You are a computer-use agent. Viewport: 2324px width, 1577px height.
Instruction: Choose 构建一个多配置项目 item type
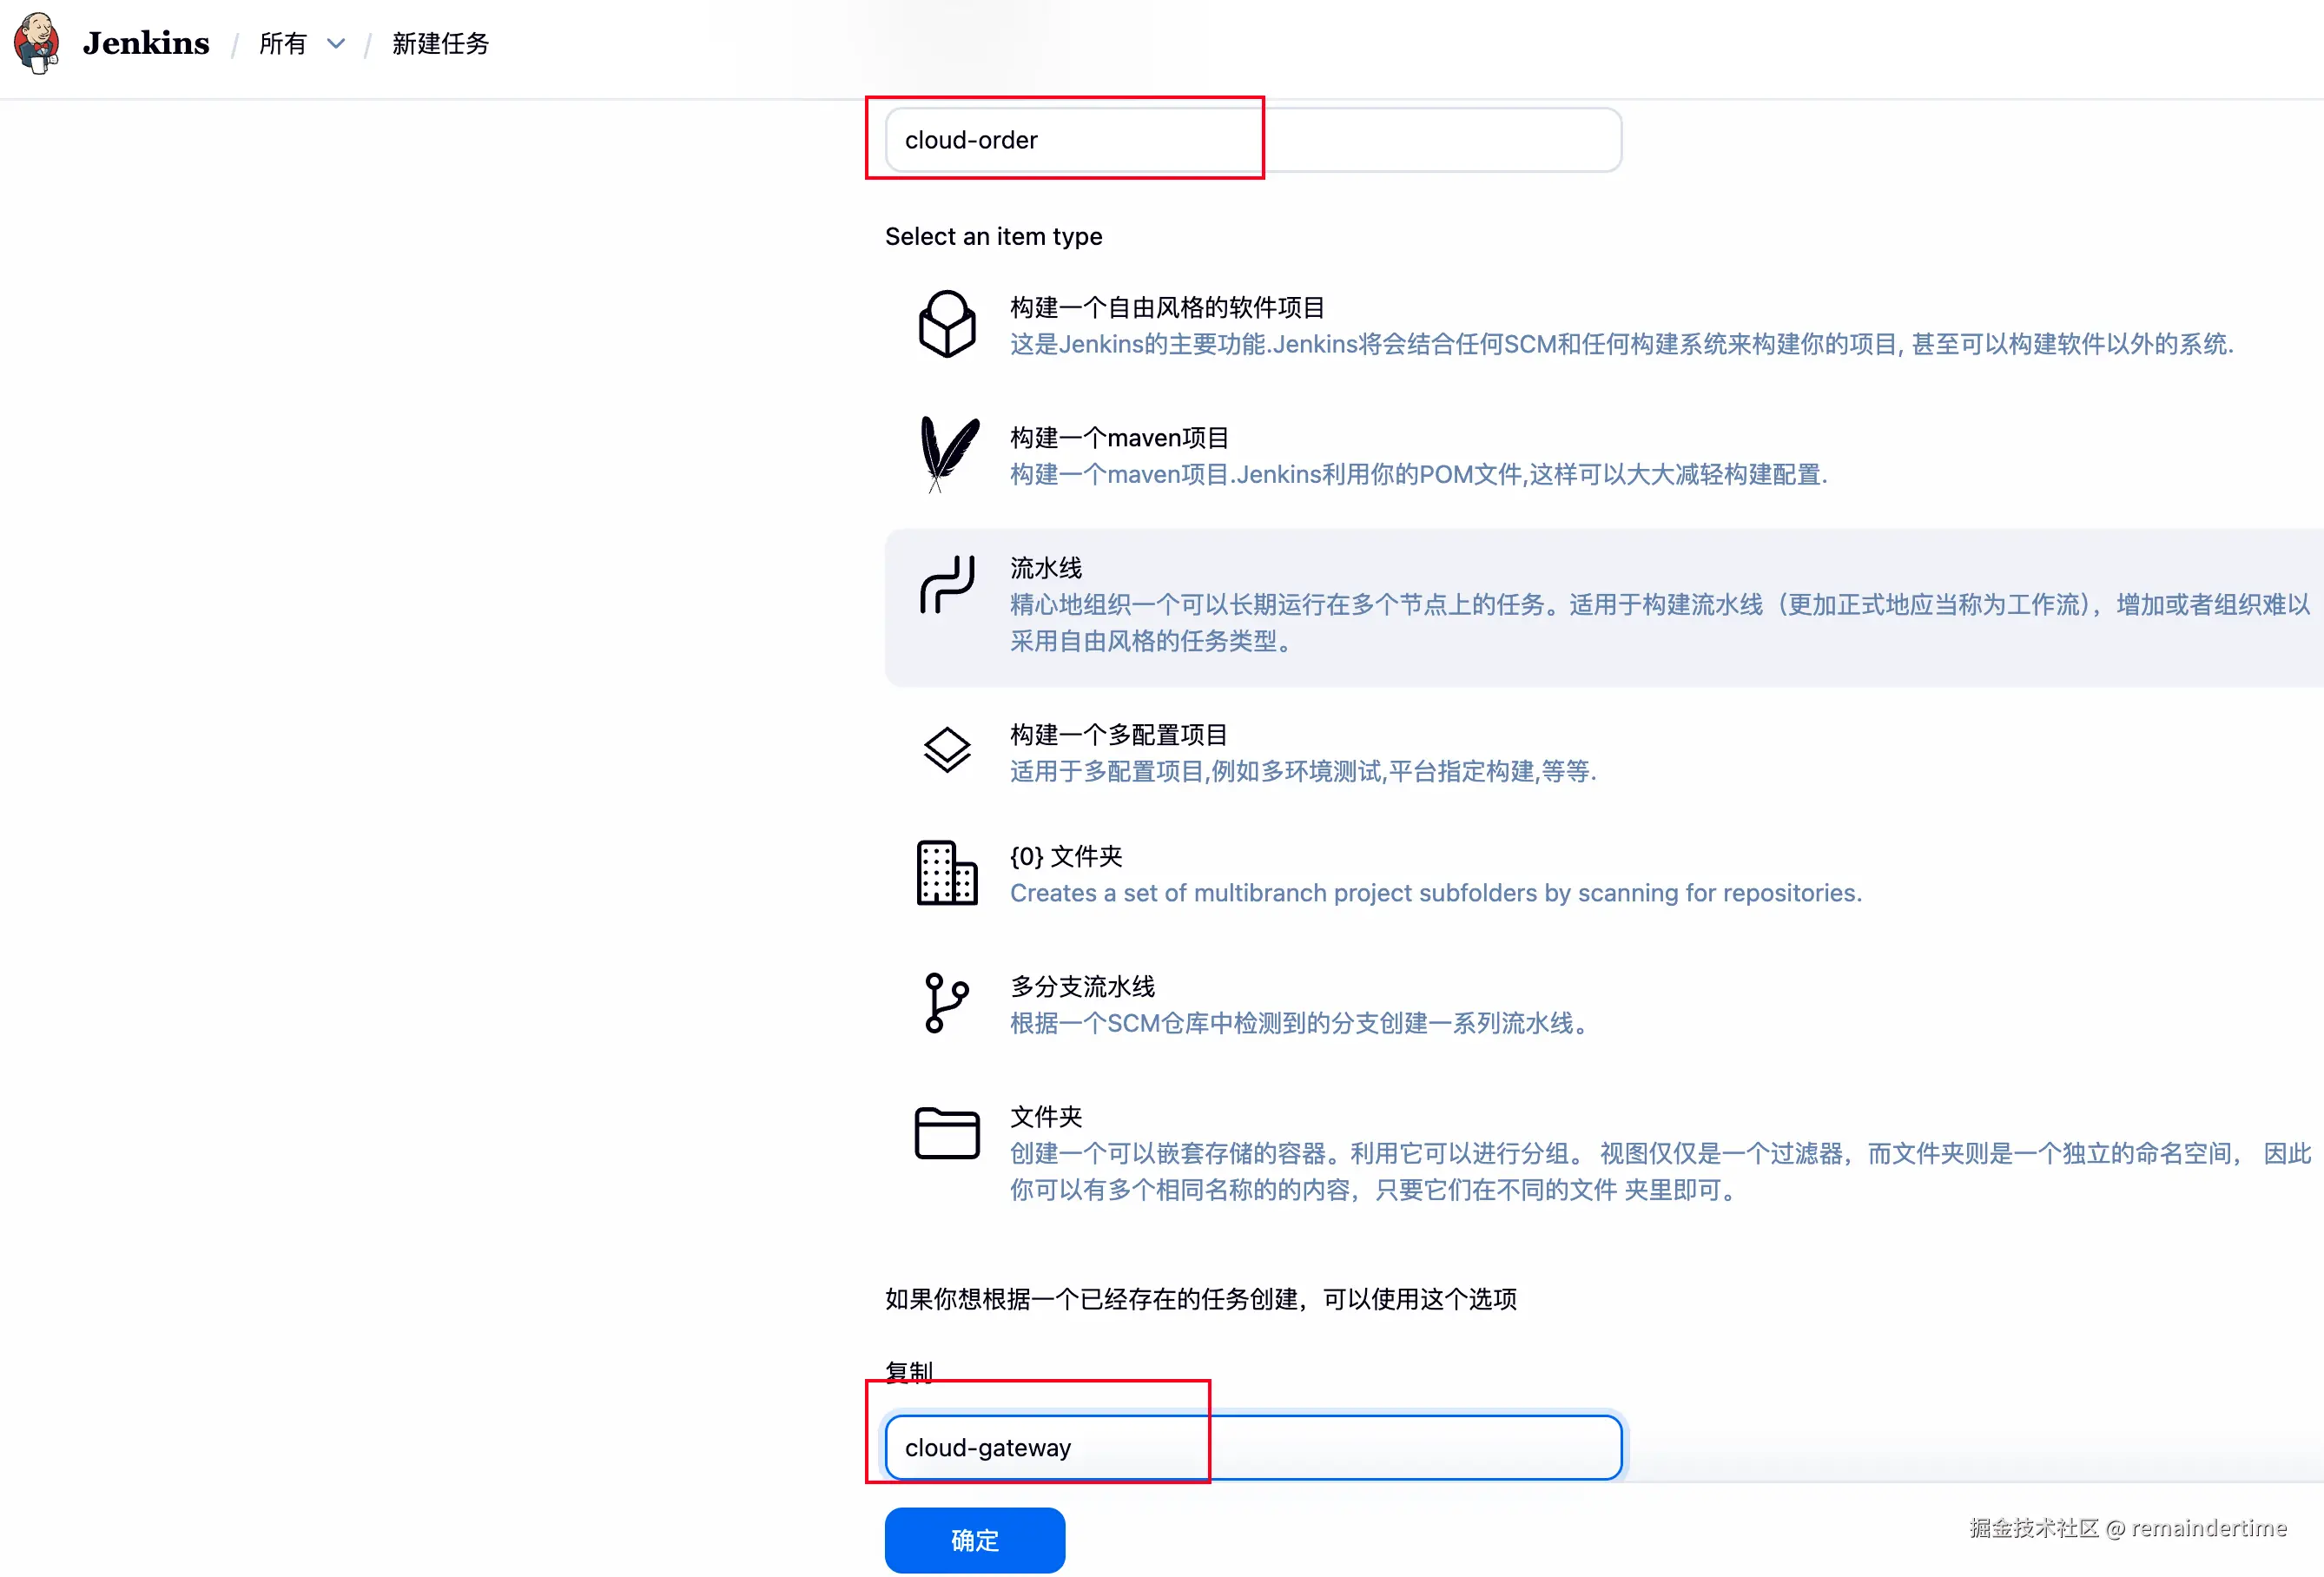point(1118,735)
